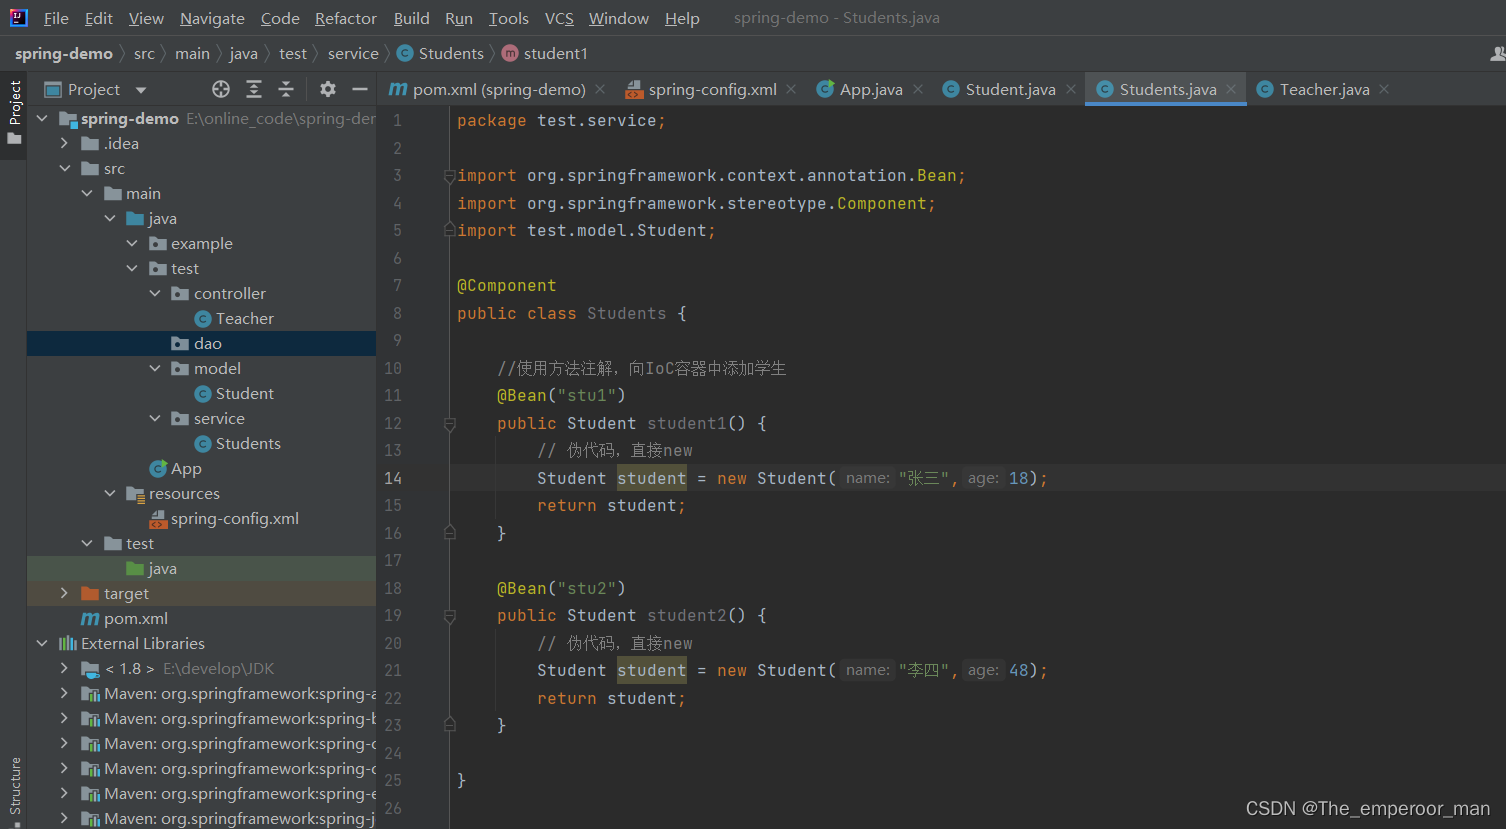Click the IntelliJ IDEA app logo icon
This screenshot has width=1506, height=829.
[x=18, y=17]
